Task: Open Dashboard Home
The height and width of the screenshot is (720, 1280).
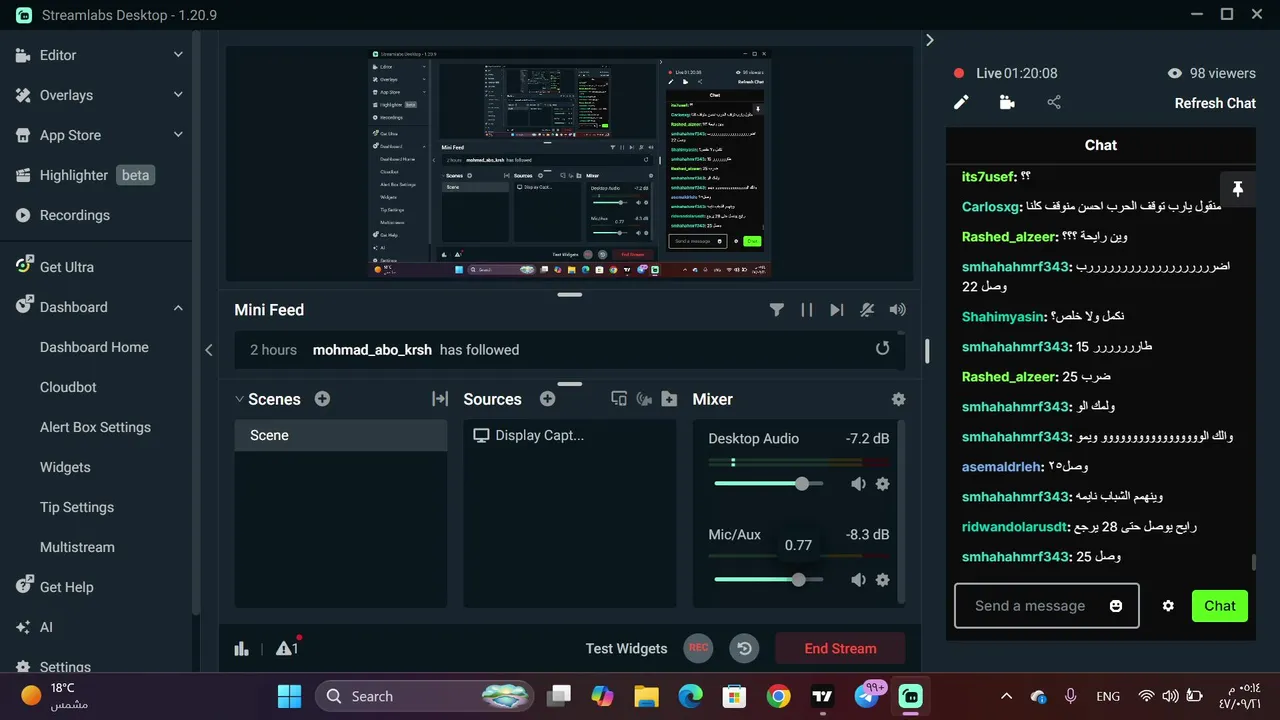Action: [x=94, y=347]
